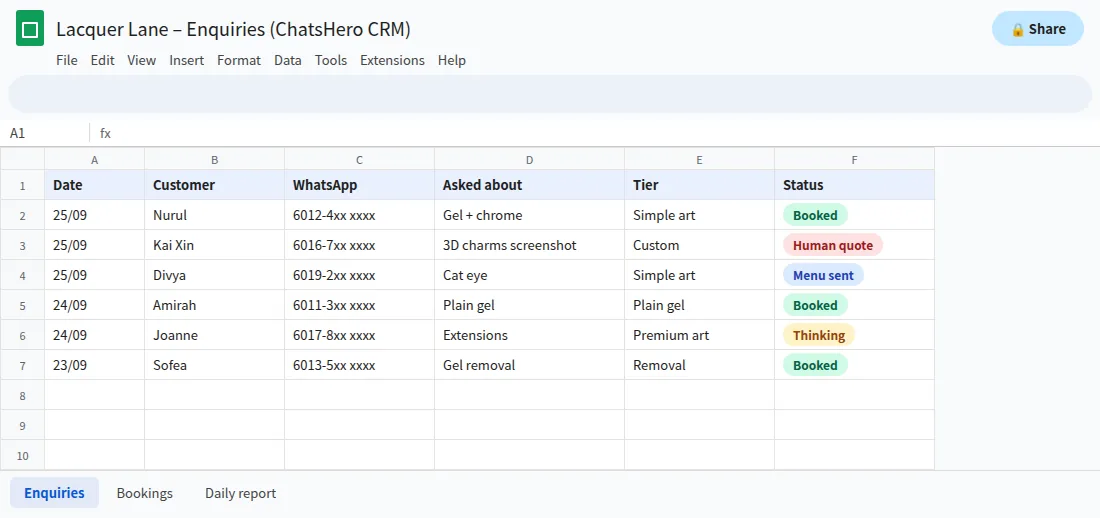Click the Joanne customer cell

click(215, 335)
